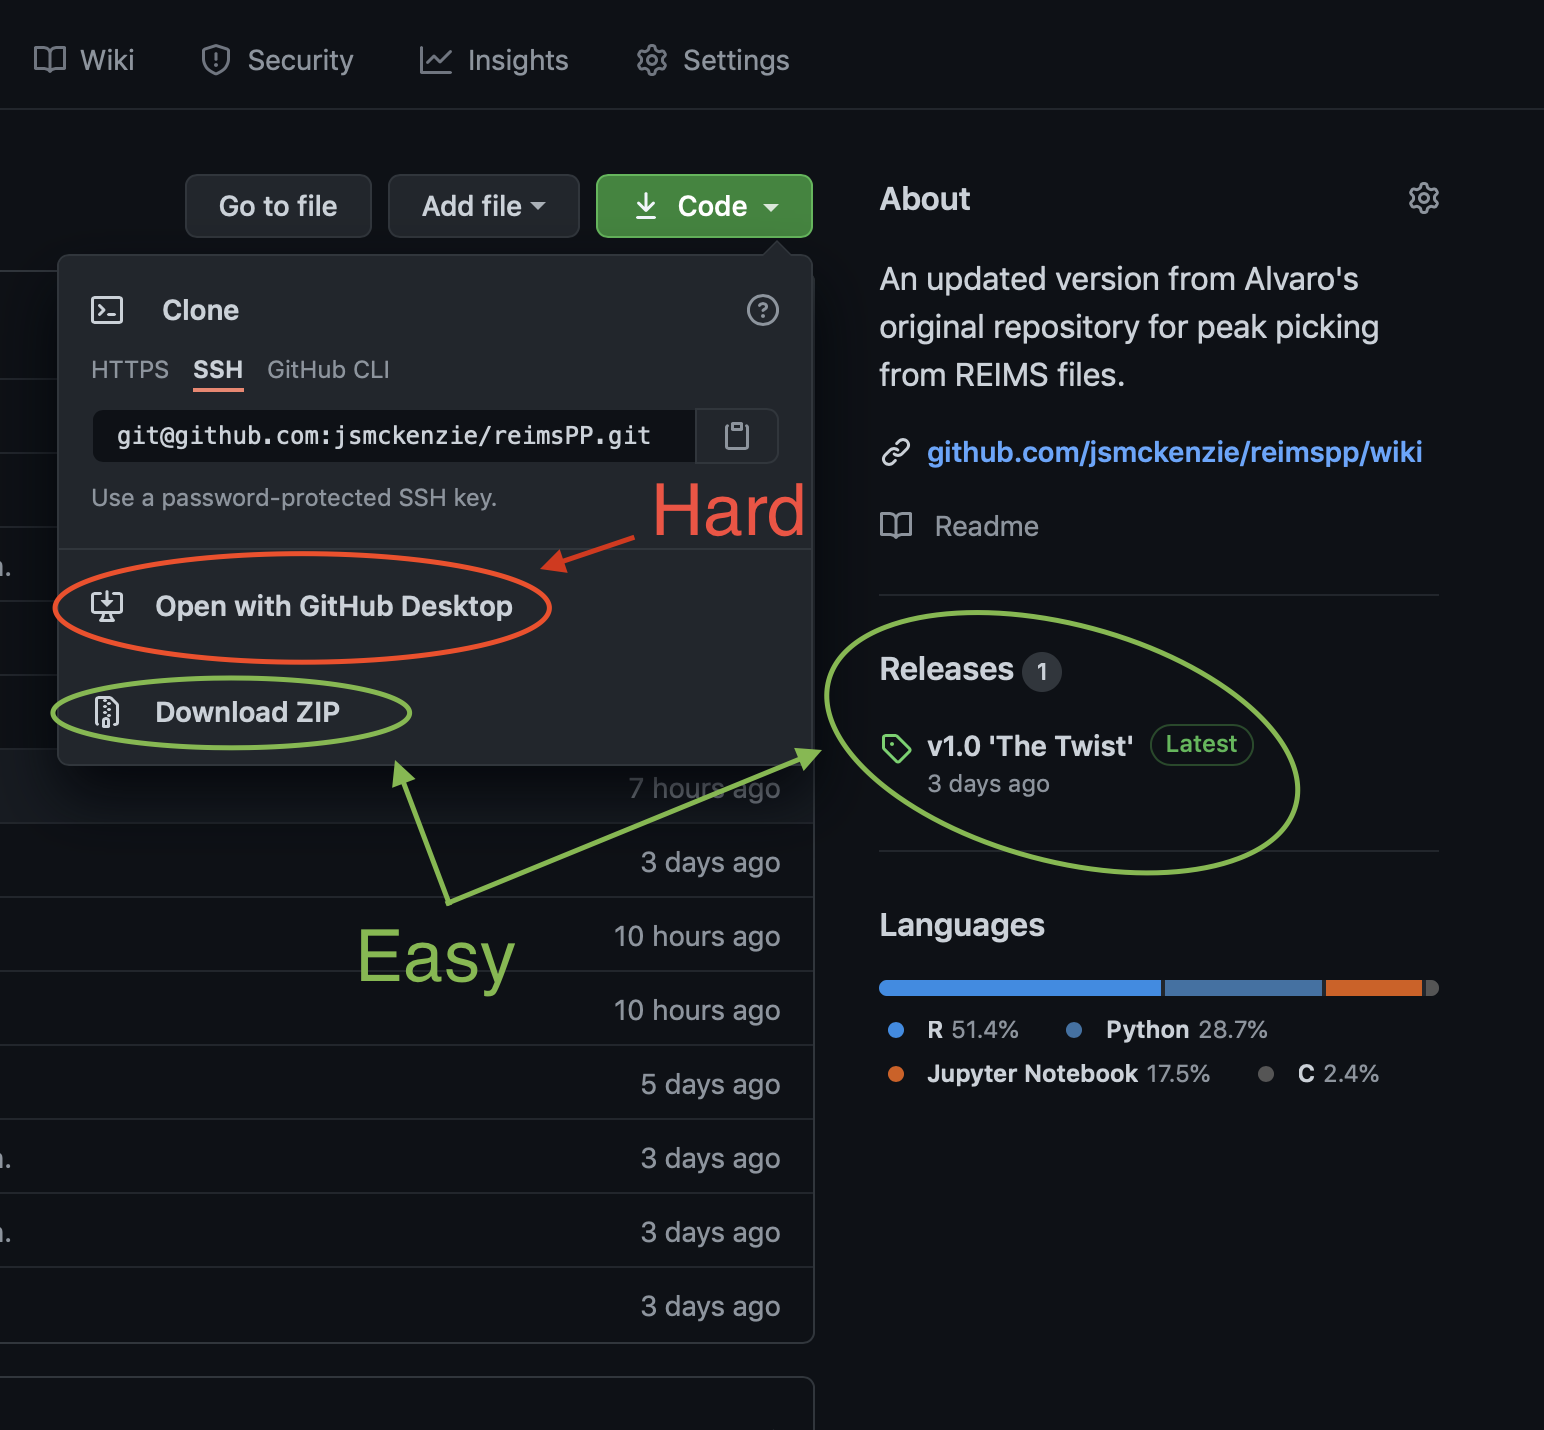Click the SSH clone URL field
The image size is (1544, 1430).
click(394, 436)
